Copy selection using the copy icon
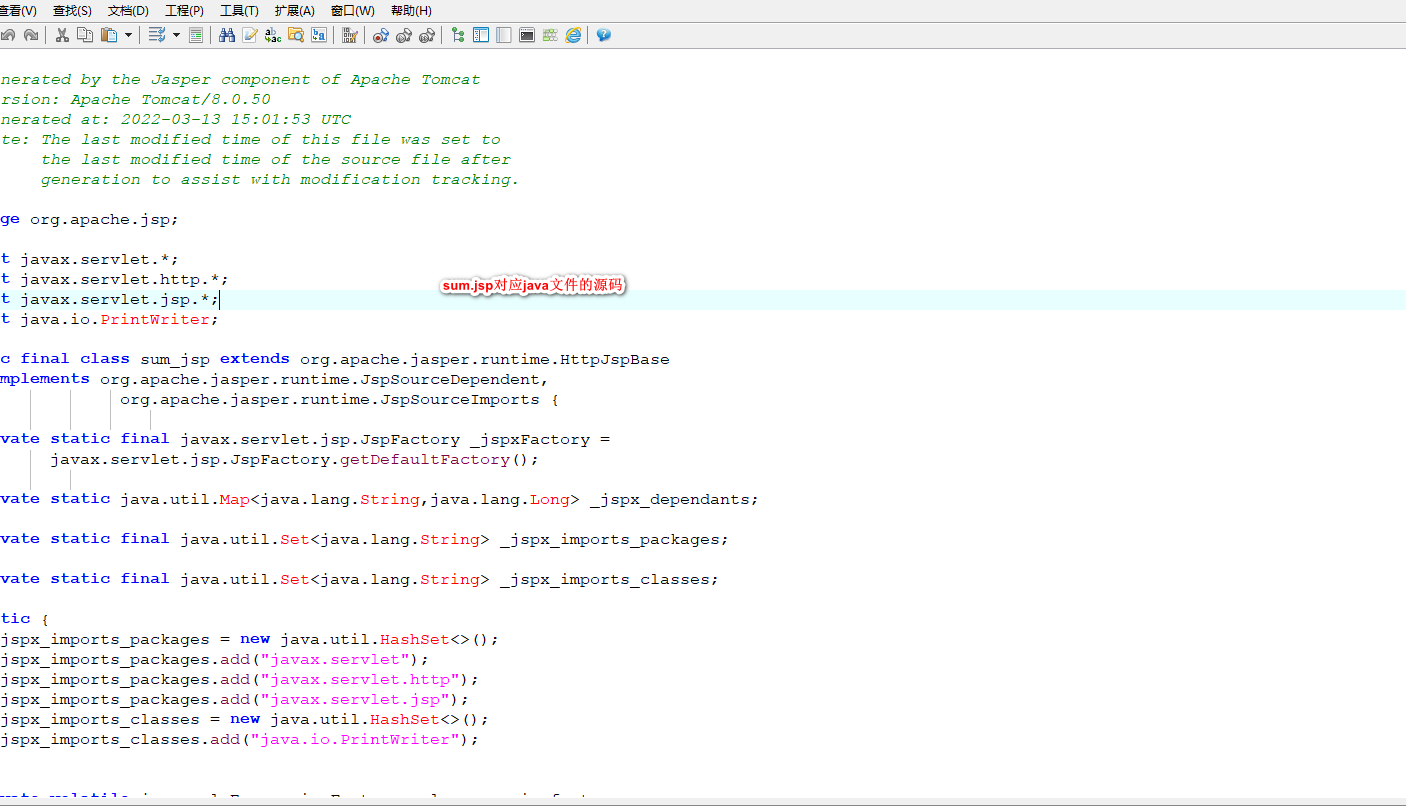The width and height of the screenshot is (1406, 806). 85,35
